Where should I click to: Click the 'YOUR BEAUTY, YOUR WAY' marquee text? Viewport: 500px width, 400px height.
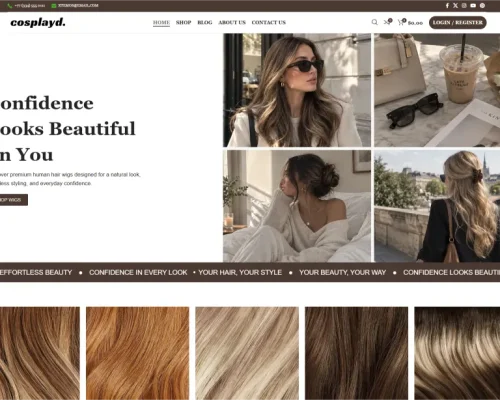coord(342,272)
